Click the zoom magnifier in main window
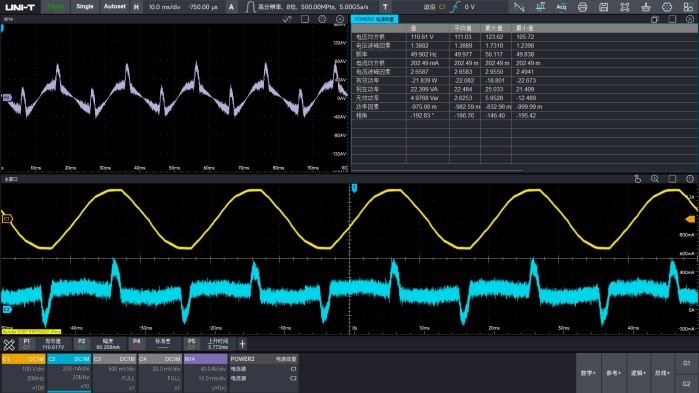 (654, 179)
